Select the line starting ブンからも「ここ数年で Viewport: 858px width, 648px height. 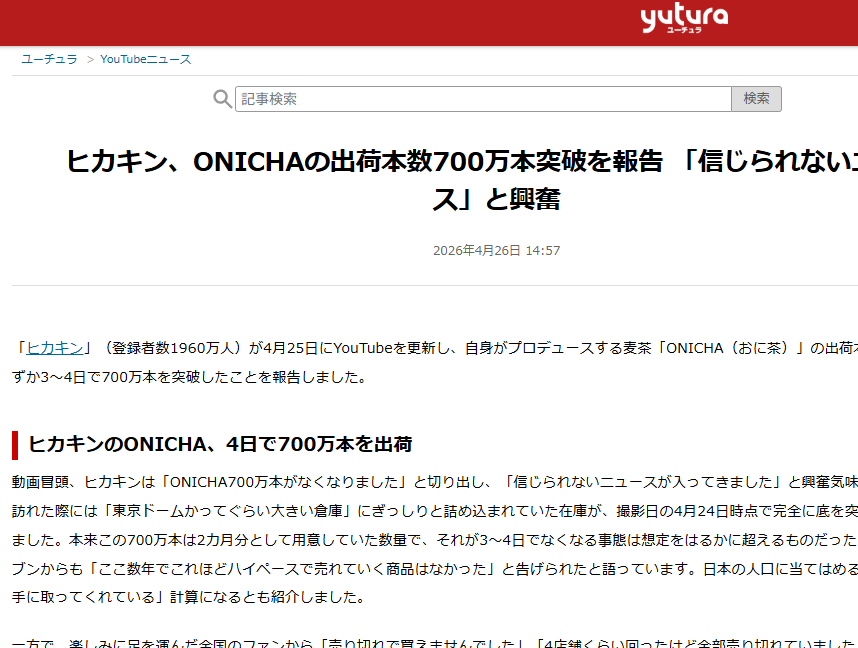(435, 569)
